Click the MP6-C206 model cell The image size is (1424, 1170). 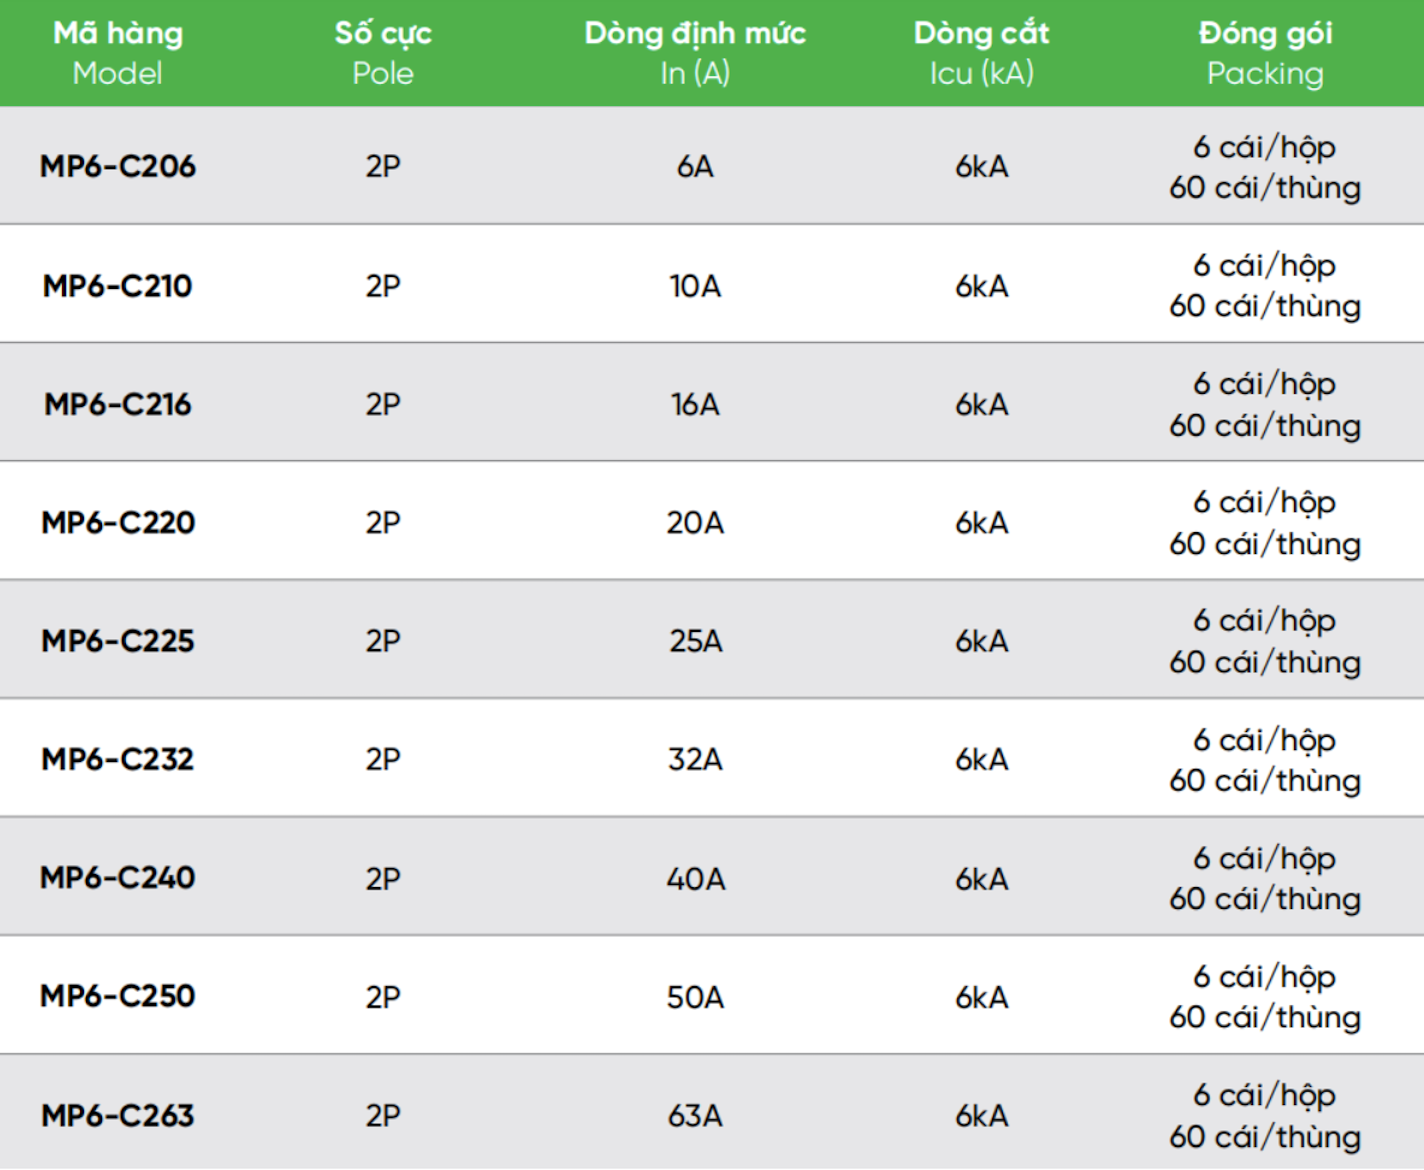coord(118,166)
